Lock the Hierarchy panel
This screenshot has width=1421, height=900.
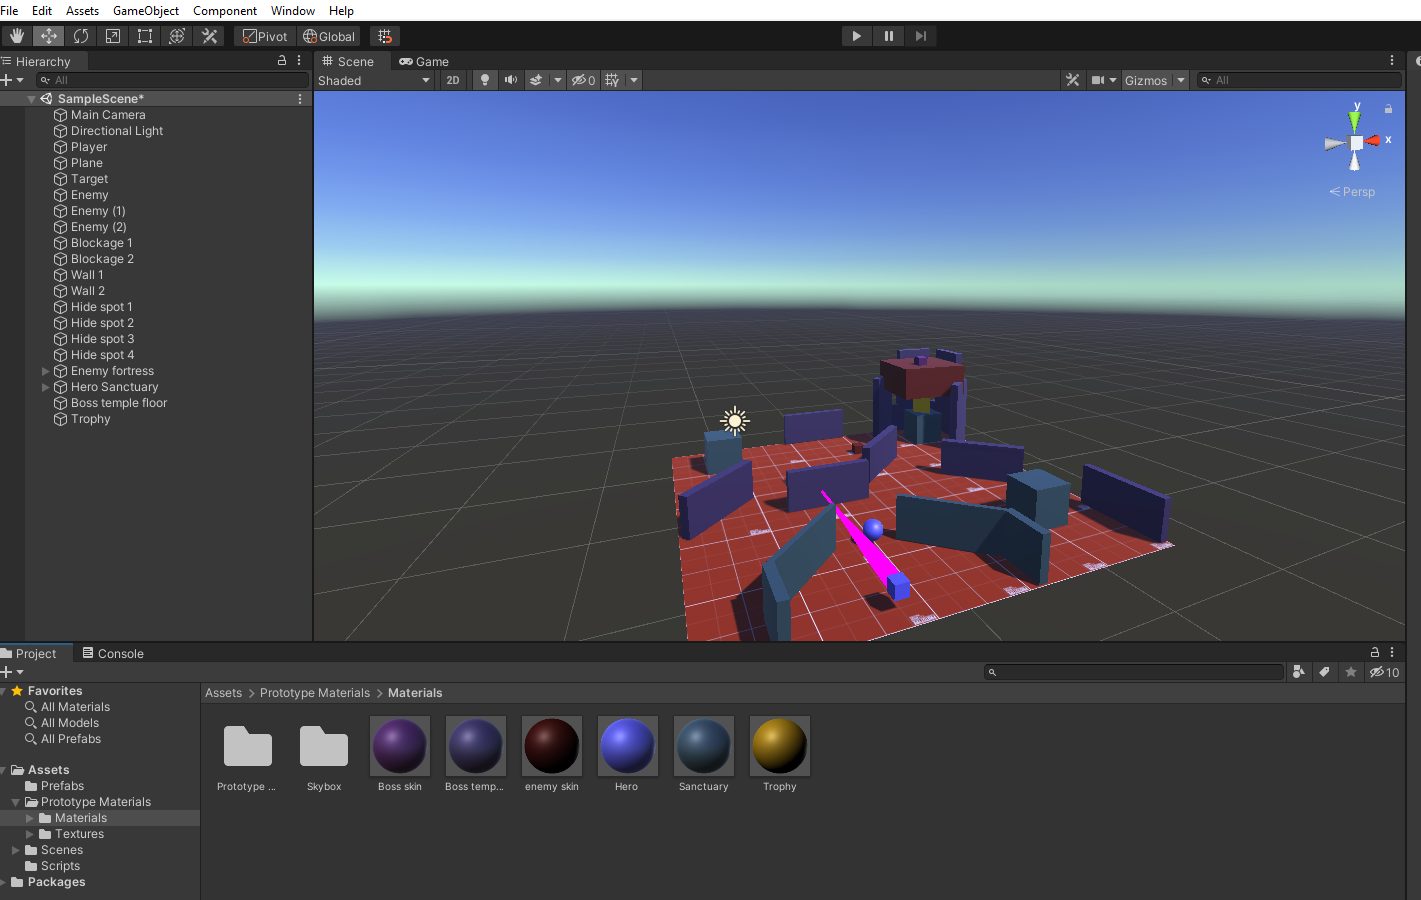282,61
